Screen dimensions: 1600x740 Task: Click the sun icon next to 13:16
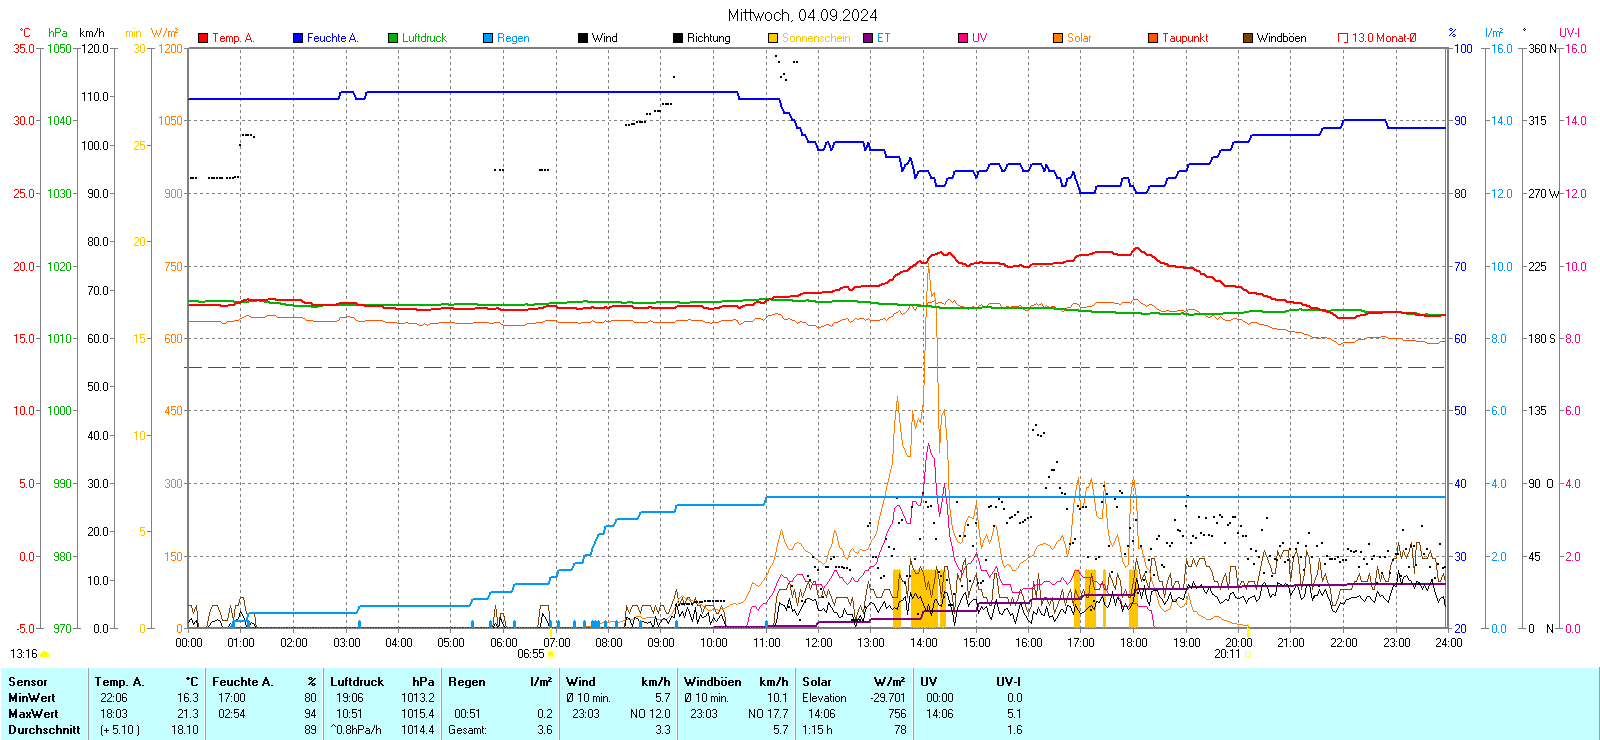pyautogui.click(x=44, y=654)
